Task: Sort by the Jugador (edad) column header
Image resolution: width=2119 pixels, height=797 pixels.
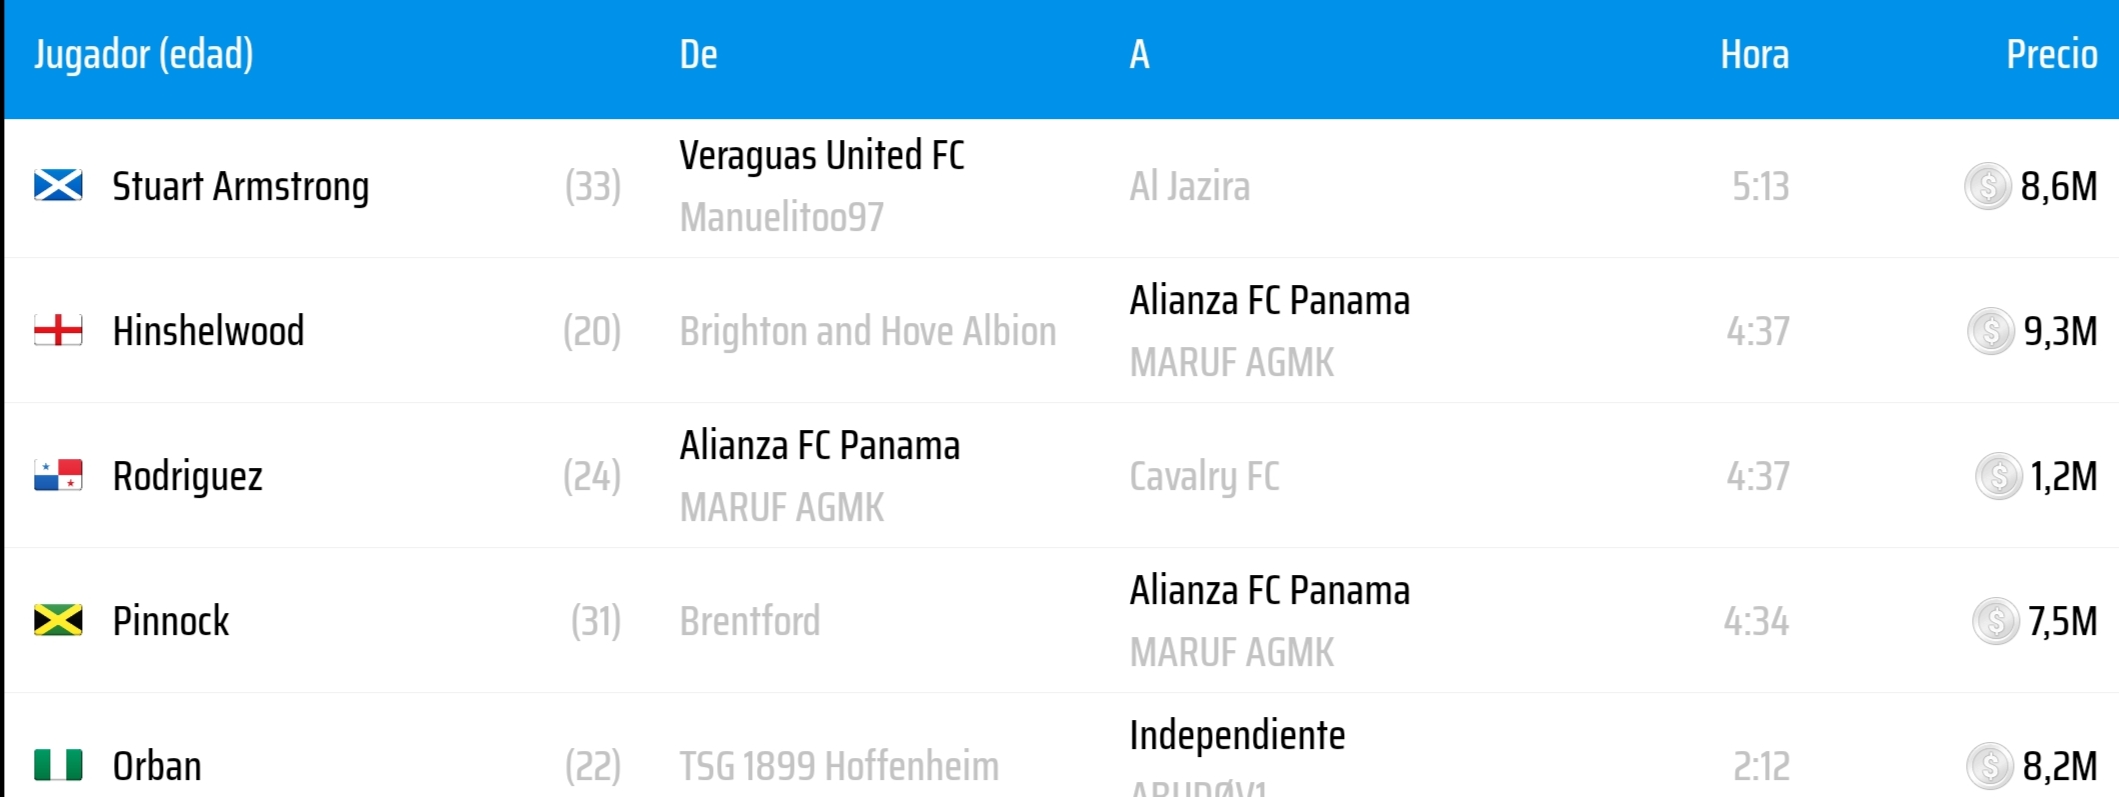Action: click(x=143, y=54)
